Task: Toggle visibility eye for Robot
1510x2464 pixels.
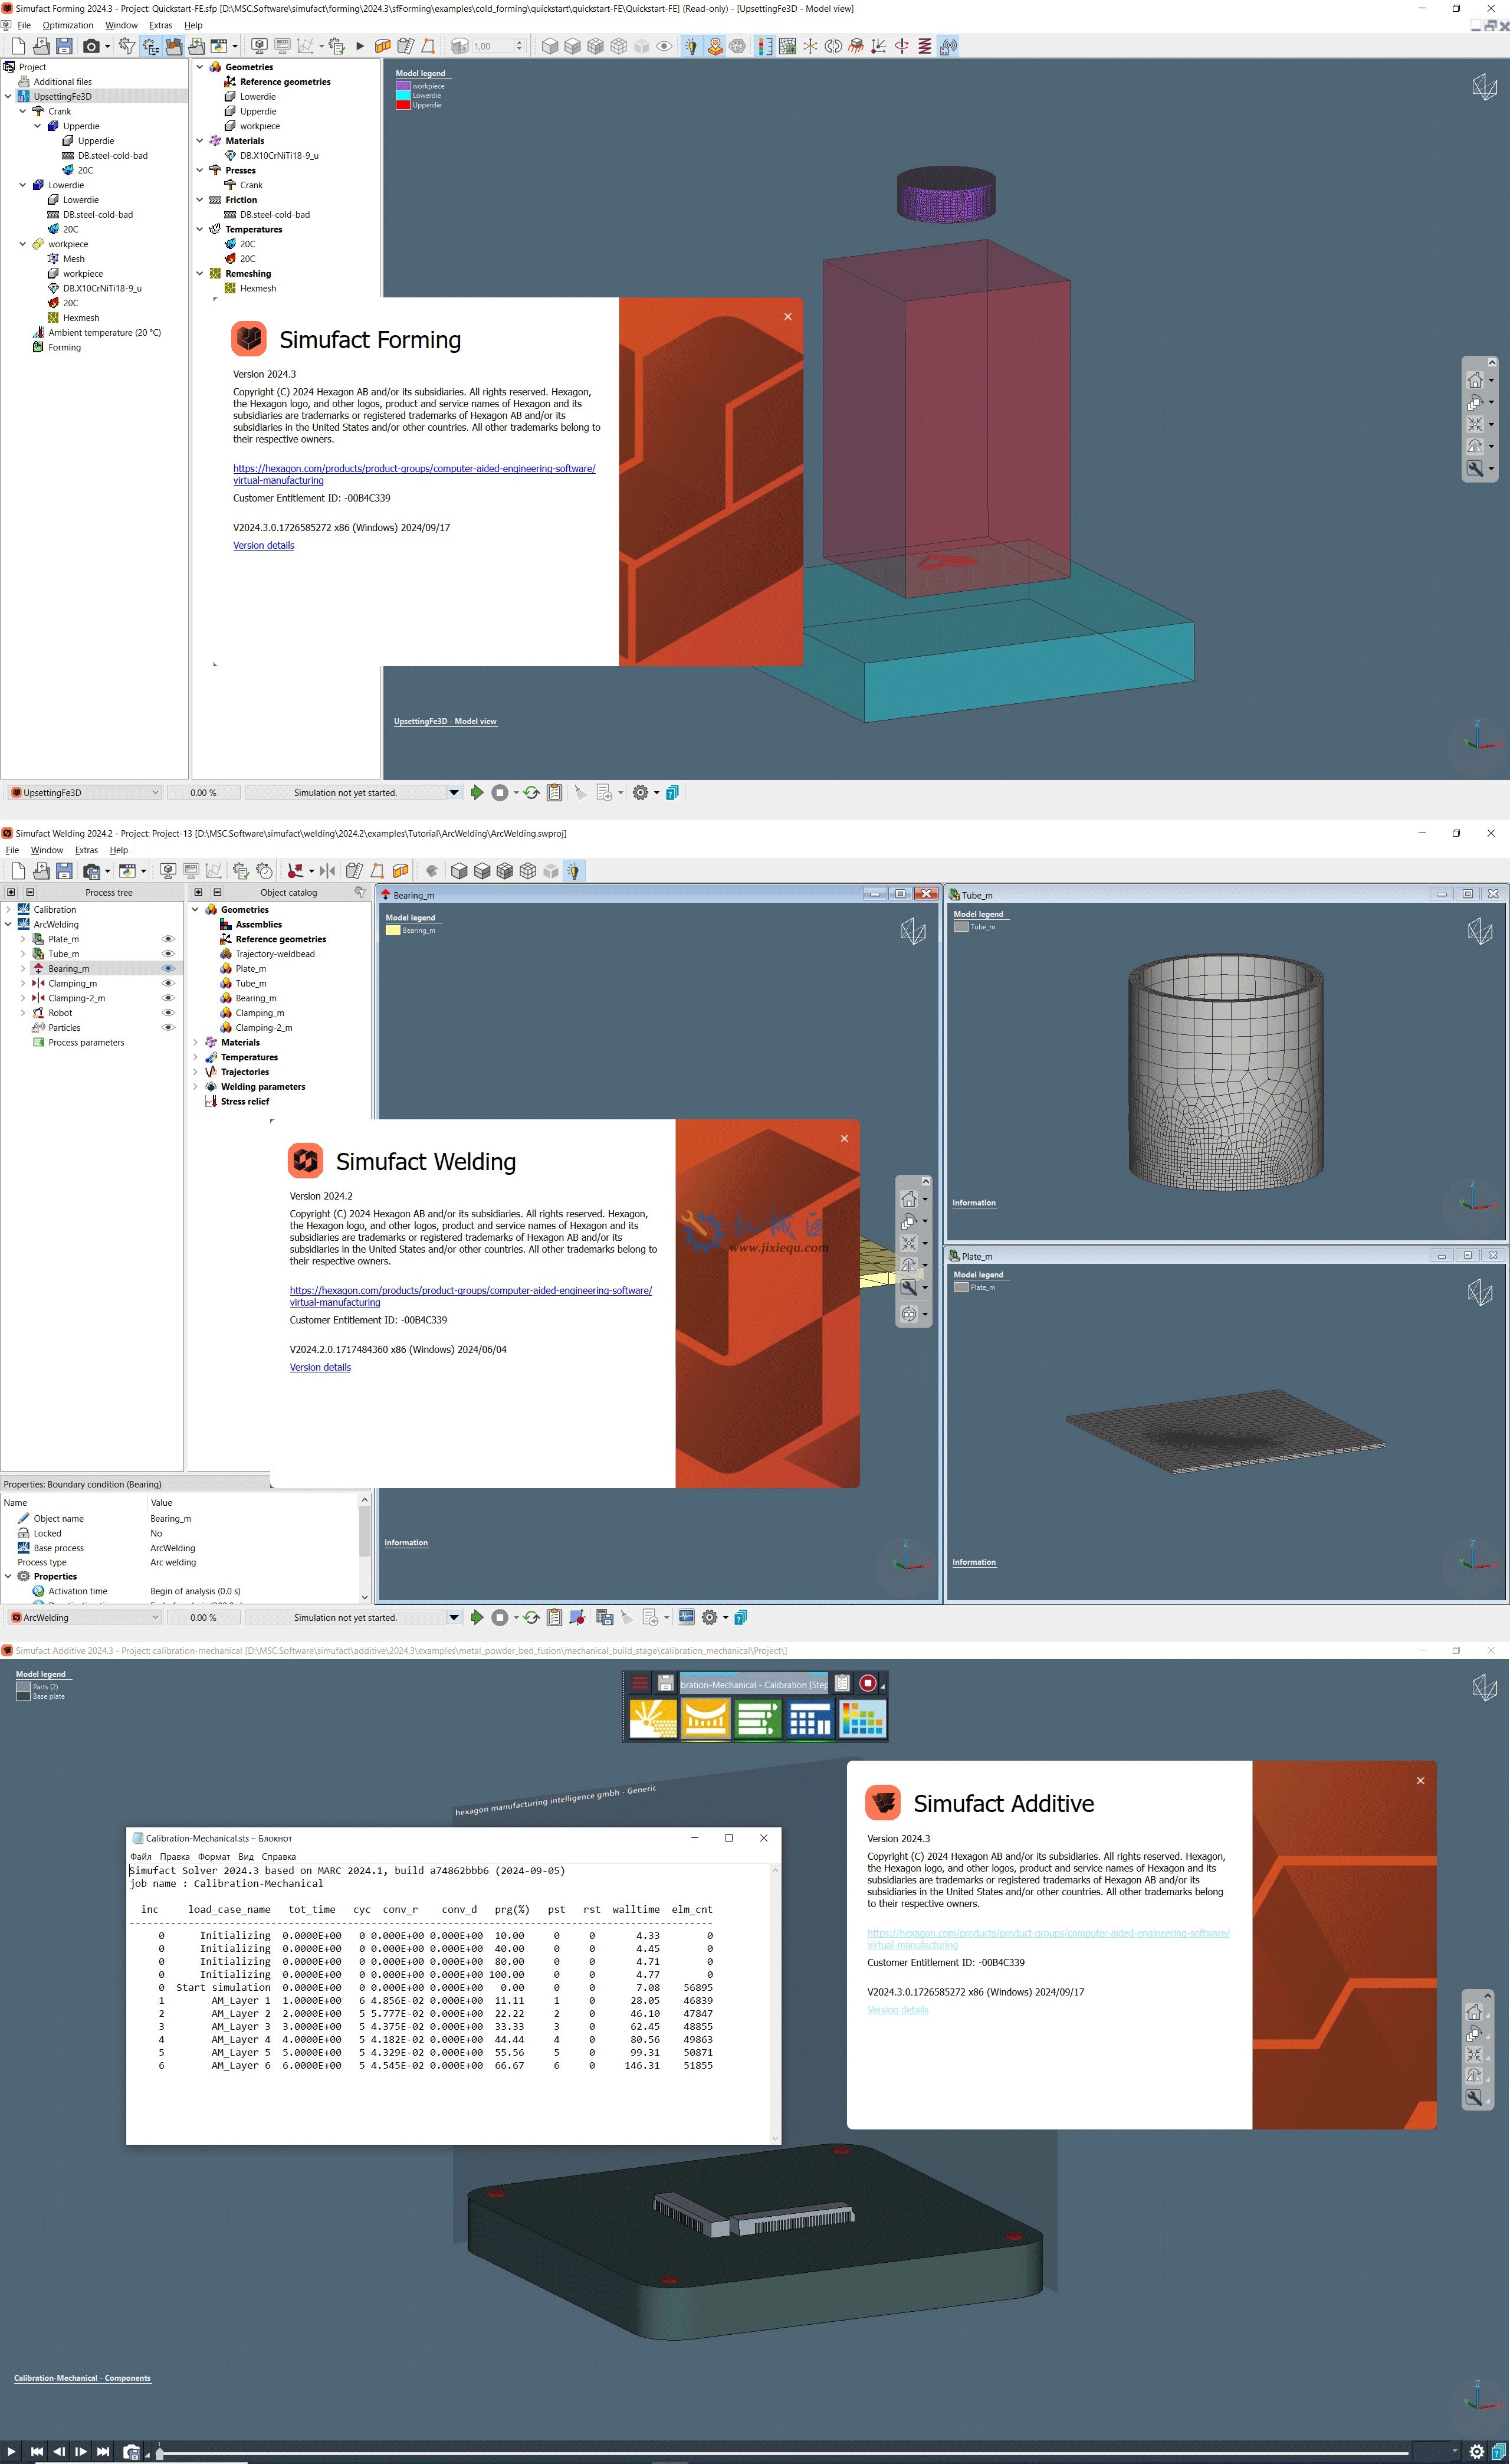Action: [168, 1013]
